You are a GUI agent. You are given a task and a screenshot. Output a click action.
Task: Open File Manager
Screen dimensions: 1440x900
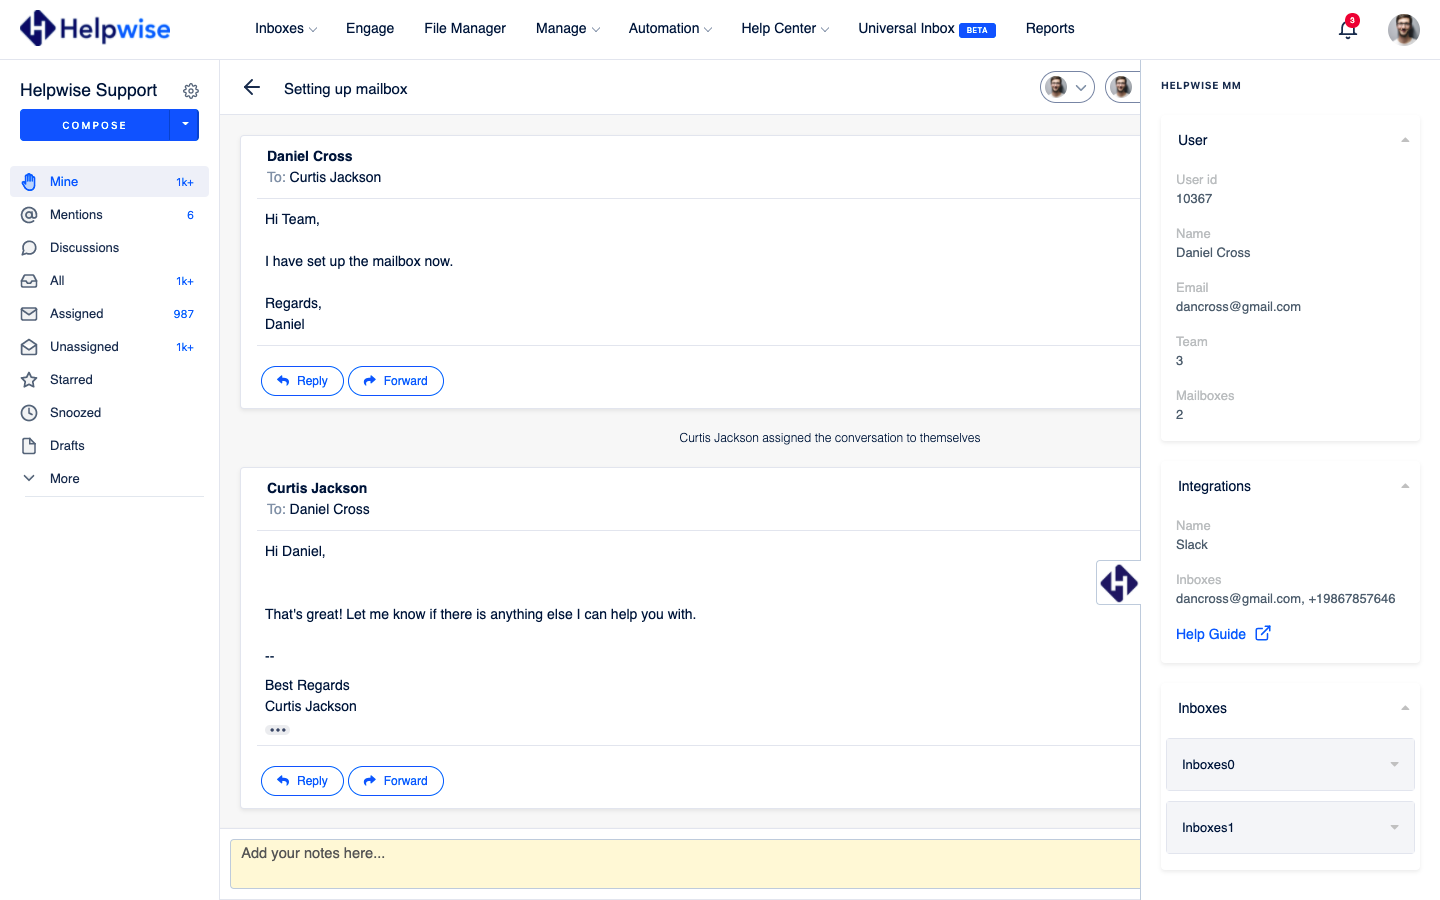[465, 28]
